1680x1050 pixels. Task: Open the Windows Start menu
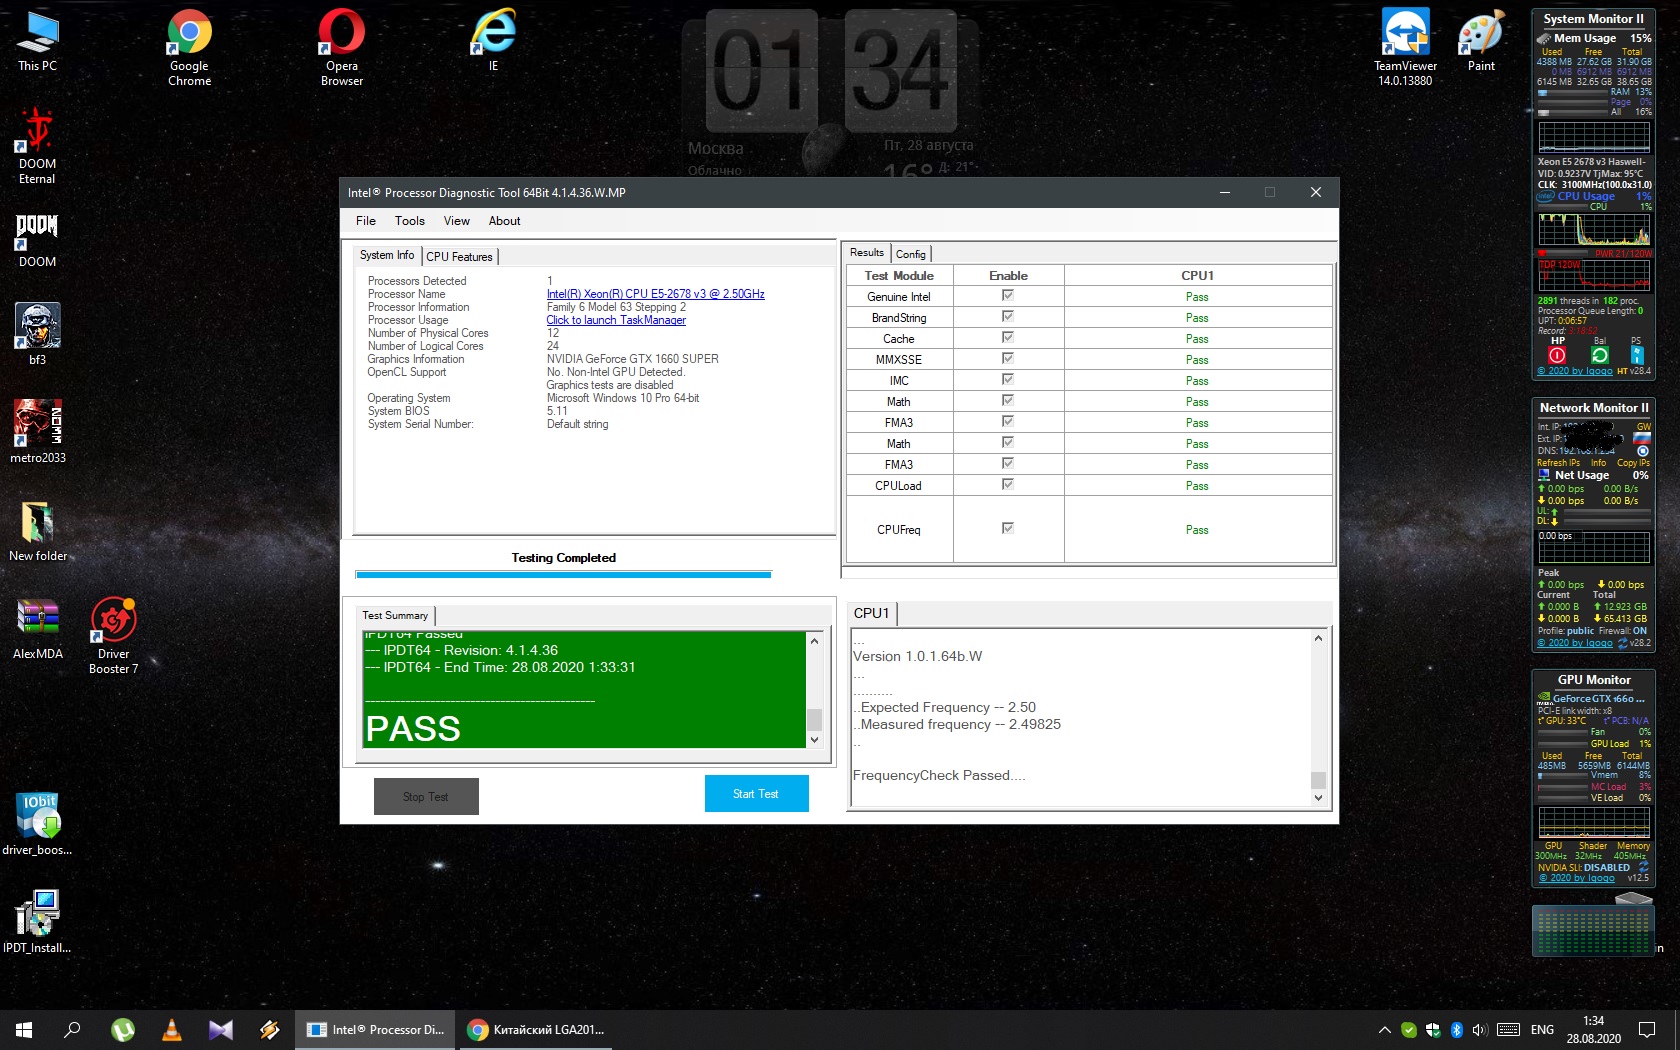point(24,1029)
